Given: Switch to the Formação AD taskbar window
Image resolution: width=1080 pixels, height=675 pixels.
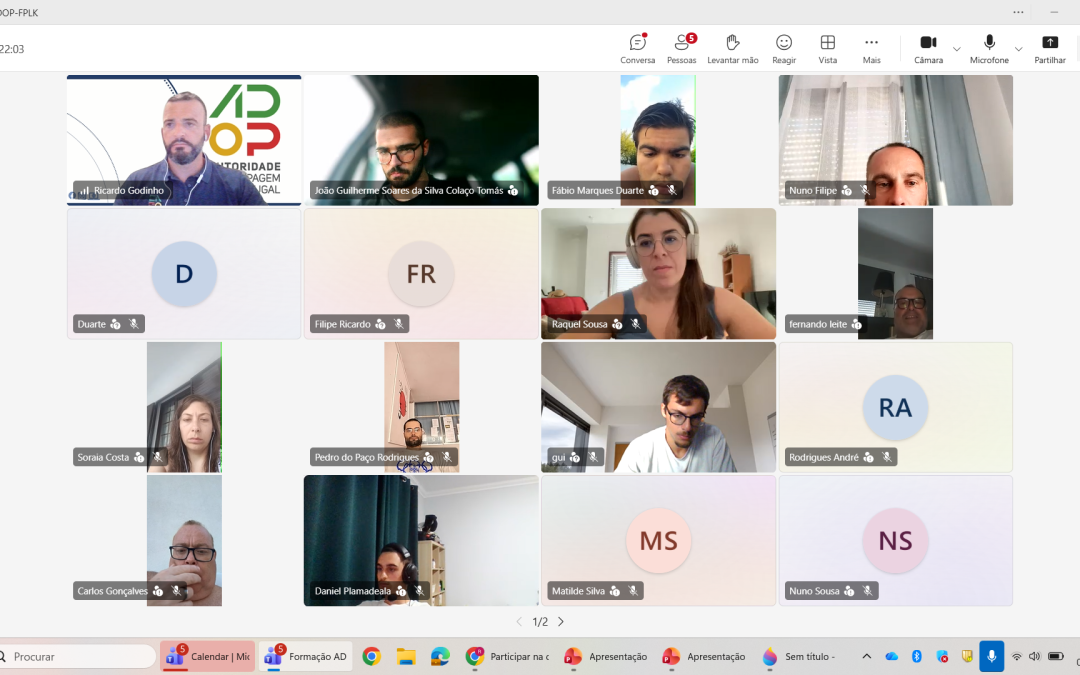Looking at the screenshot, I should pos(306,656).
